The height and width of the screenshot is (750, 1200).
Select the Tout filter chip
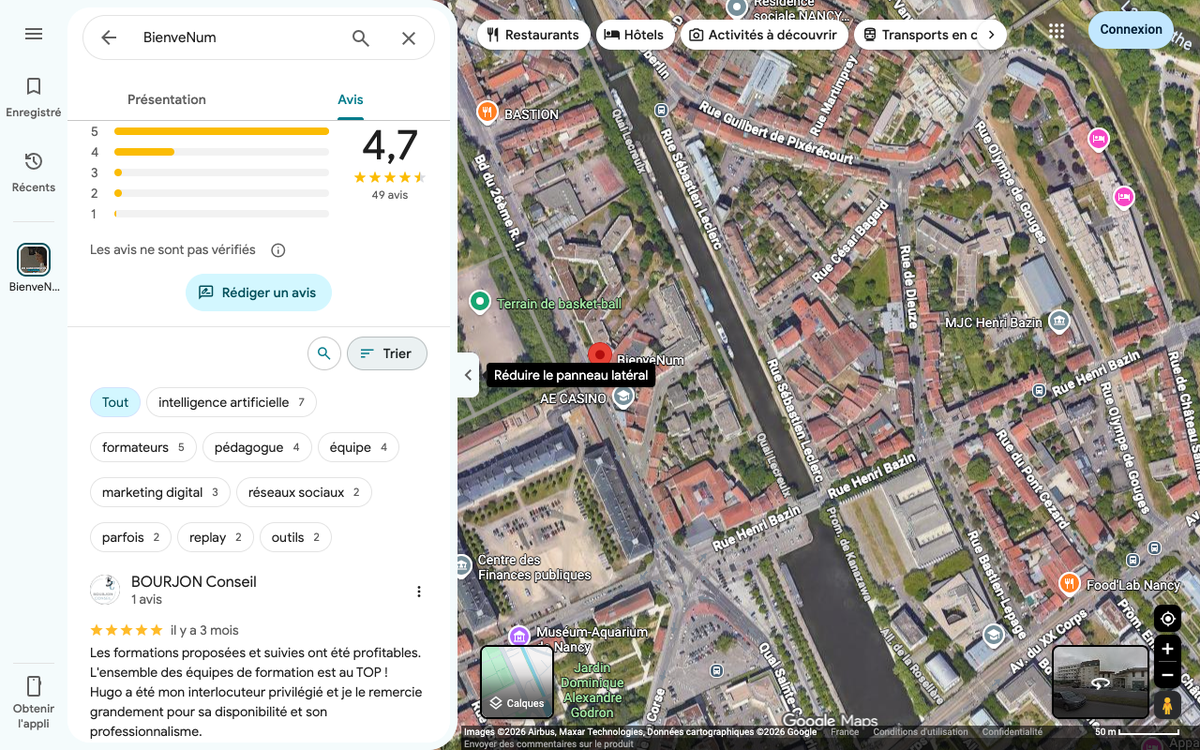pyautogui.click(x=115, y=402)
